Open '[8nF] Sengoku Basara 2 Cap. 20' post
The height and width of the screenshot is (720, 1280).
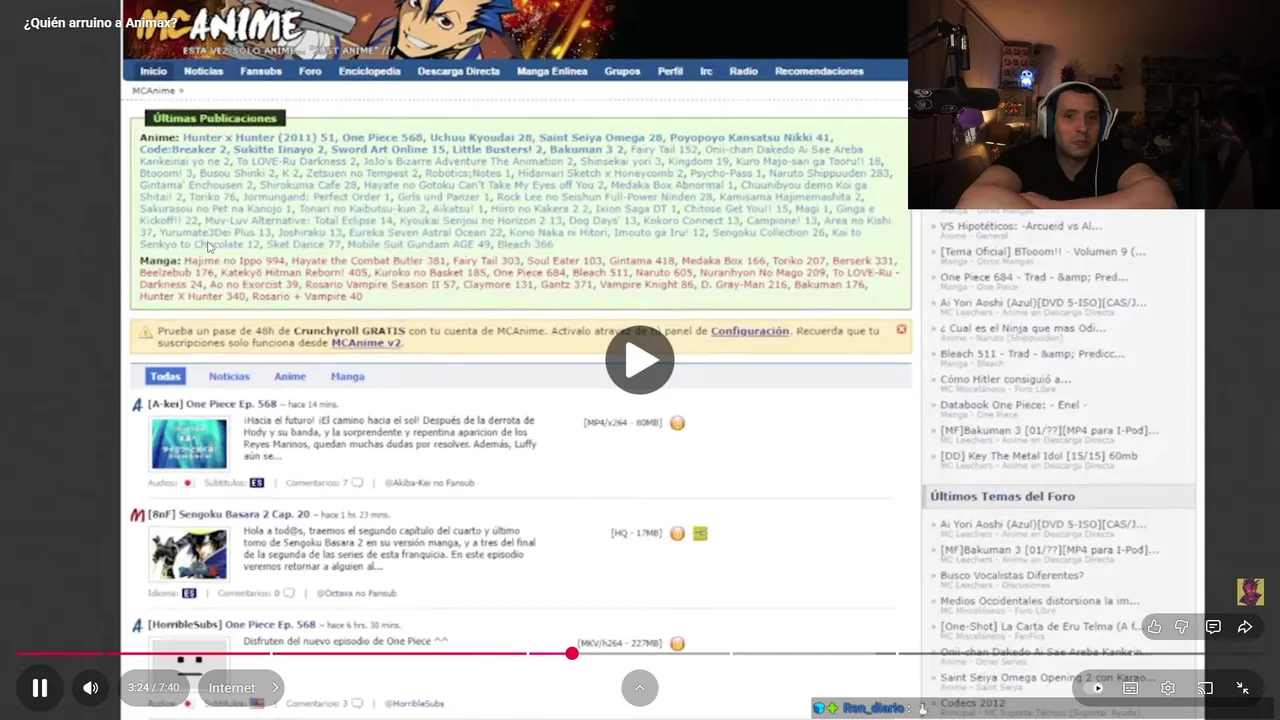pyautogui.click(x=229, y=514)
